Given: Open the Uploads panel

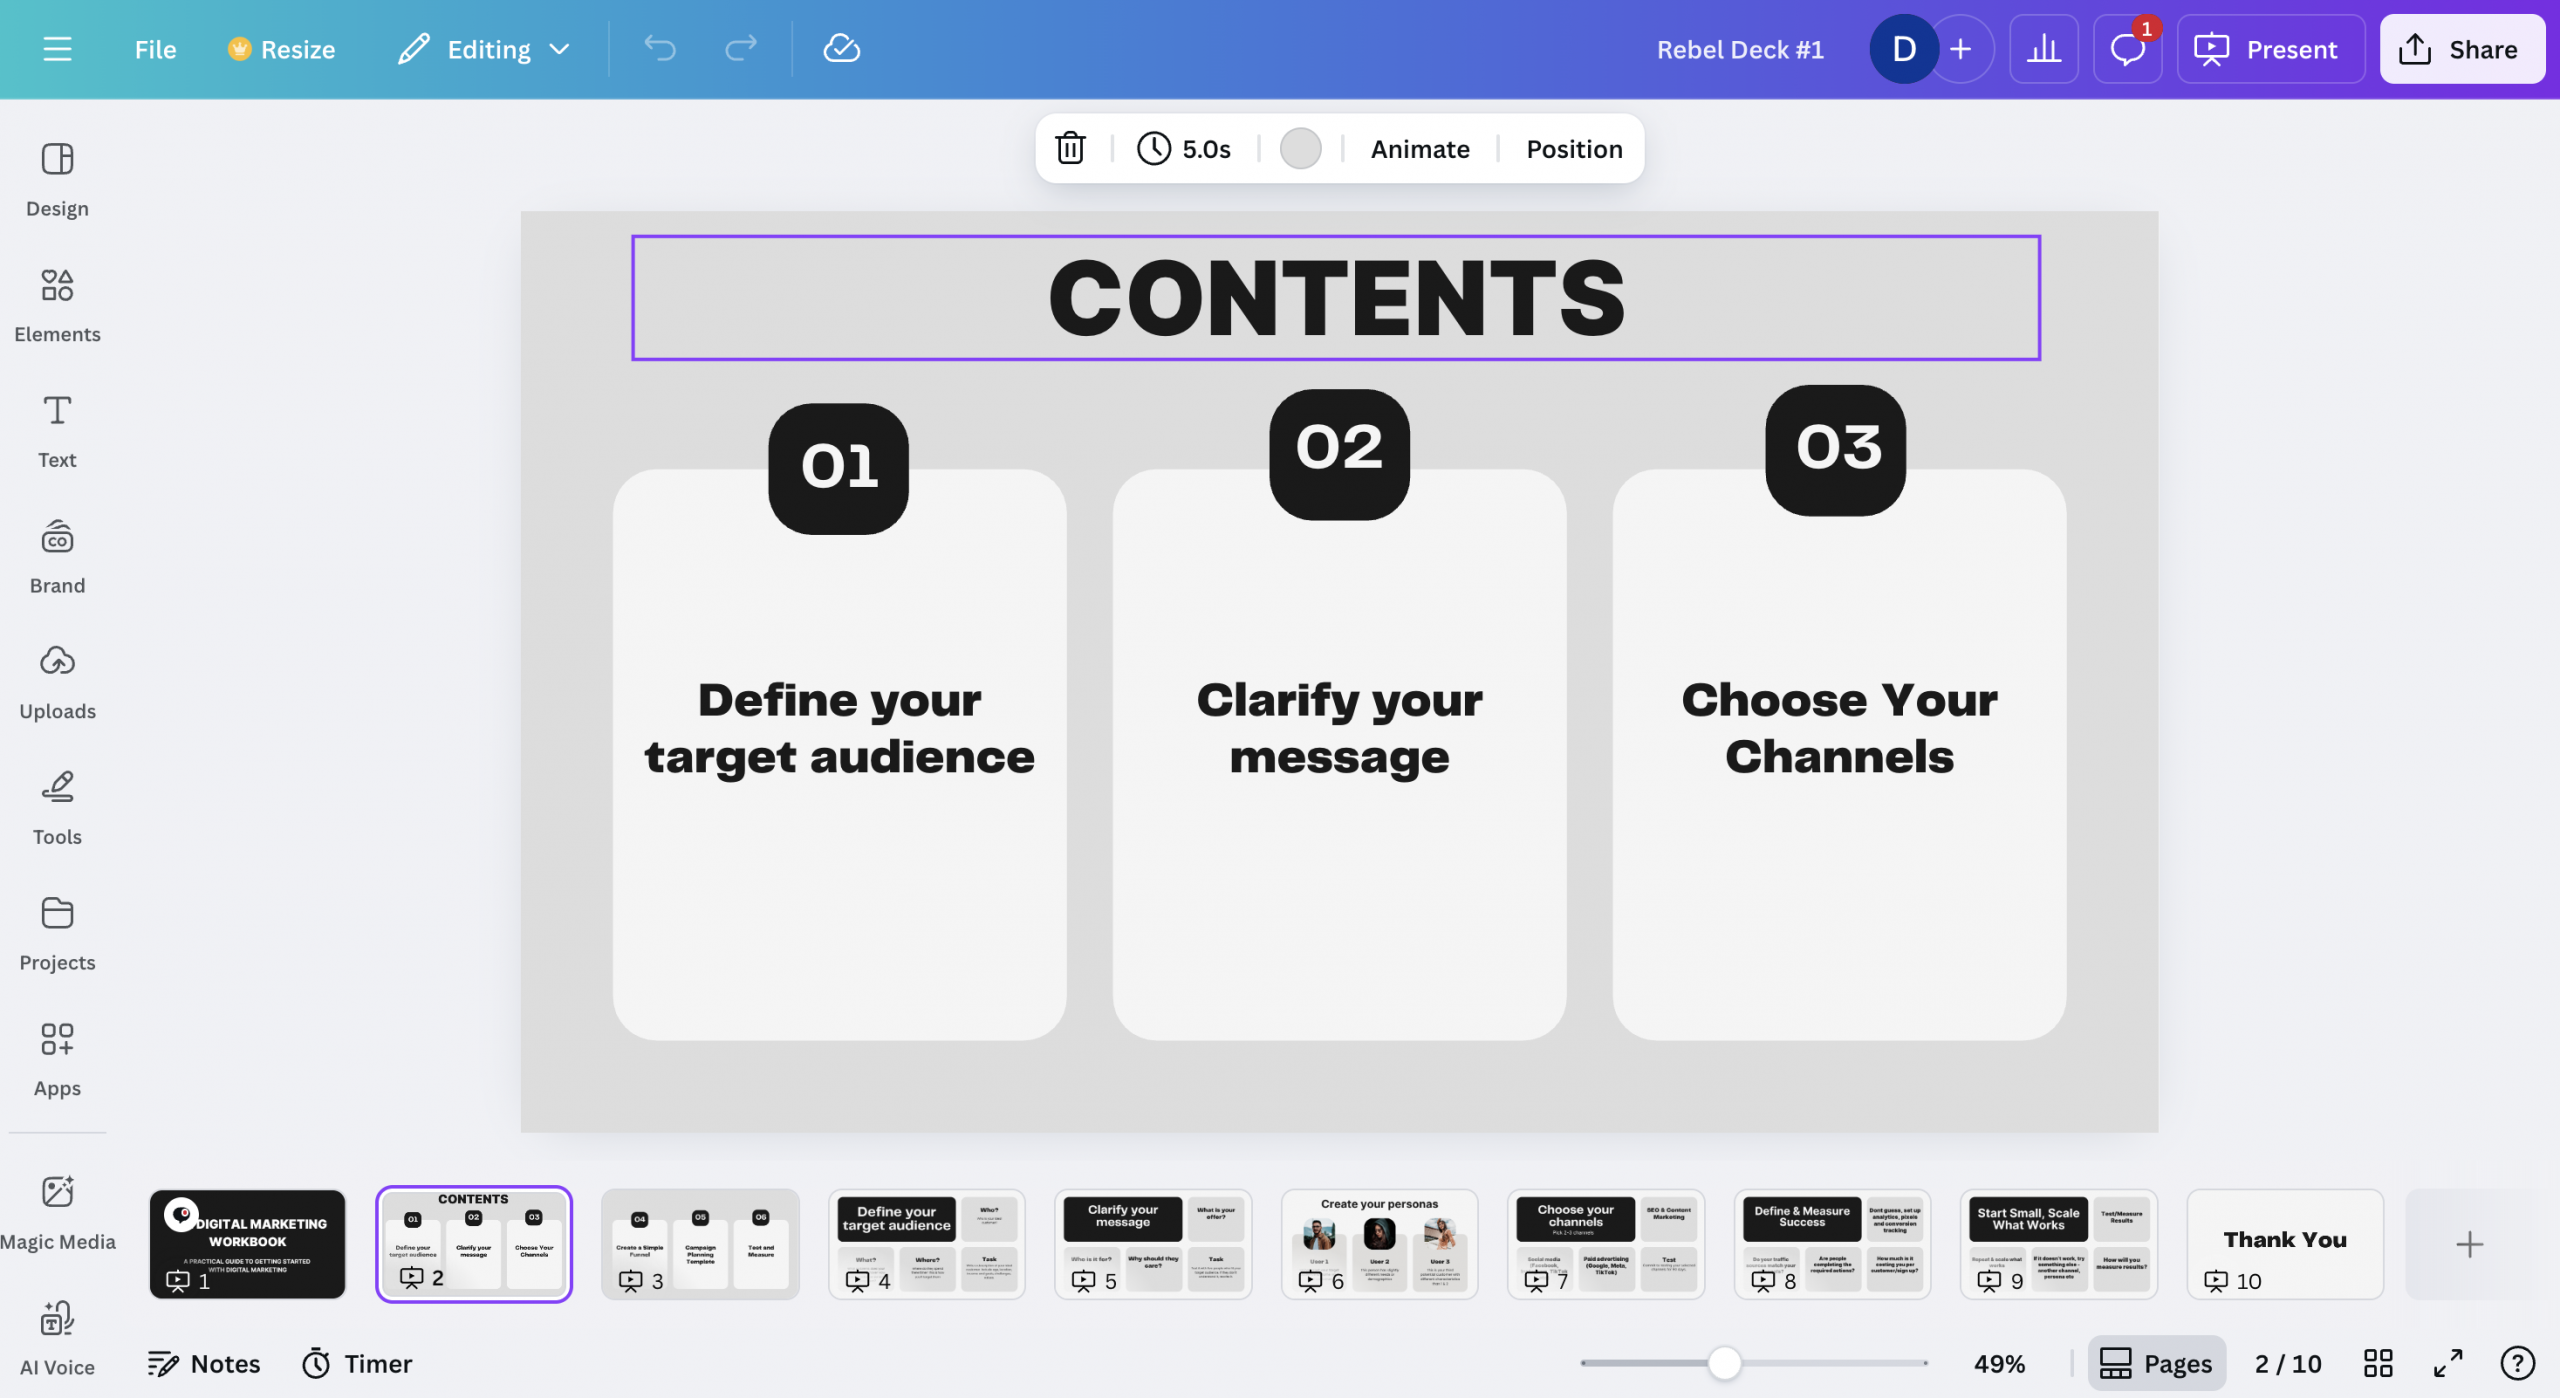Looking at the screenshot, I should tap(57, 681).
